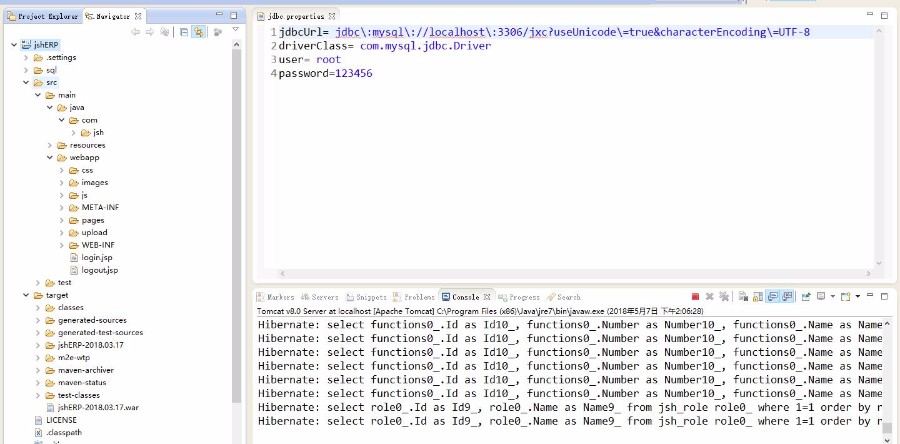Close the jdbc.properties editor tab
This screenshot has width=900, height=444.
(332, 17)
